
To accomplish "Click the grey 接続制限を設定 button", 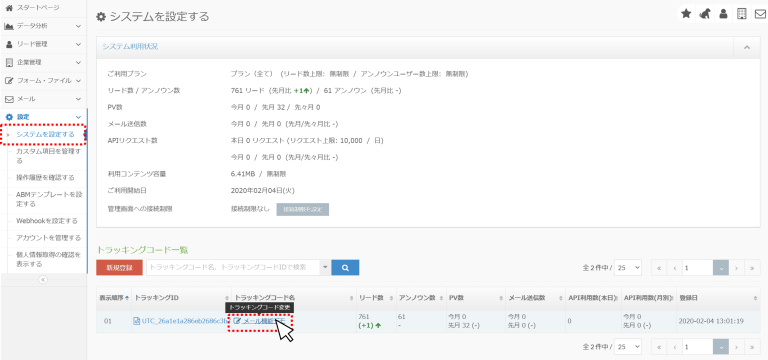I will [303, 209].
